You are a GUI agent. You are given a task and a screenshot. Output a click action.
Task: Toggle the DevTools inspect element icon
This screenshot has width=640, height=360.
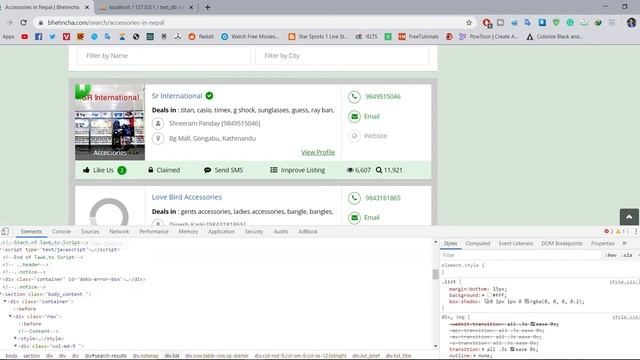coord(5,231)
